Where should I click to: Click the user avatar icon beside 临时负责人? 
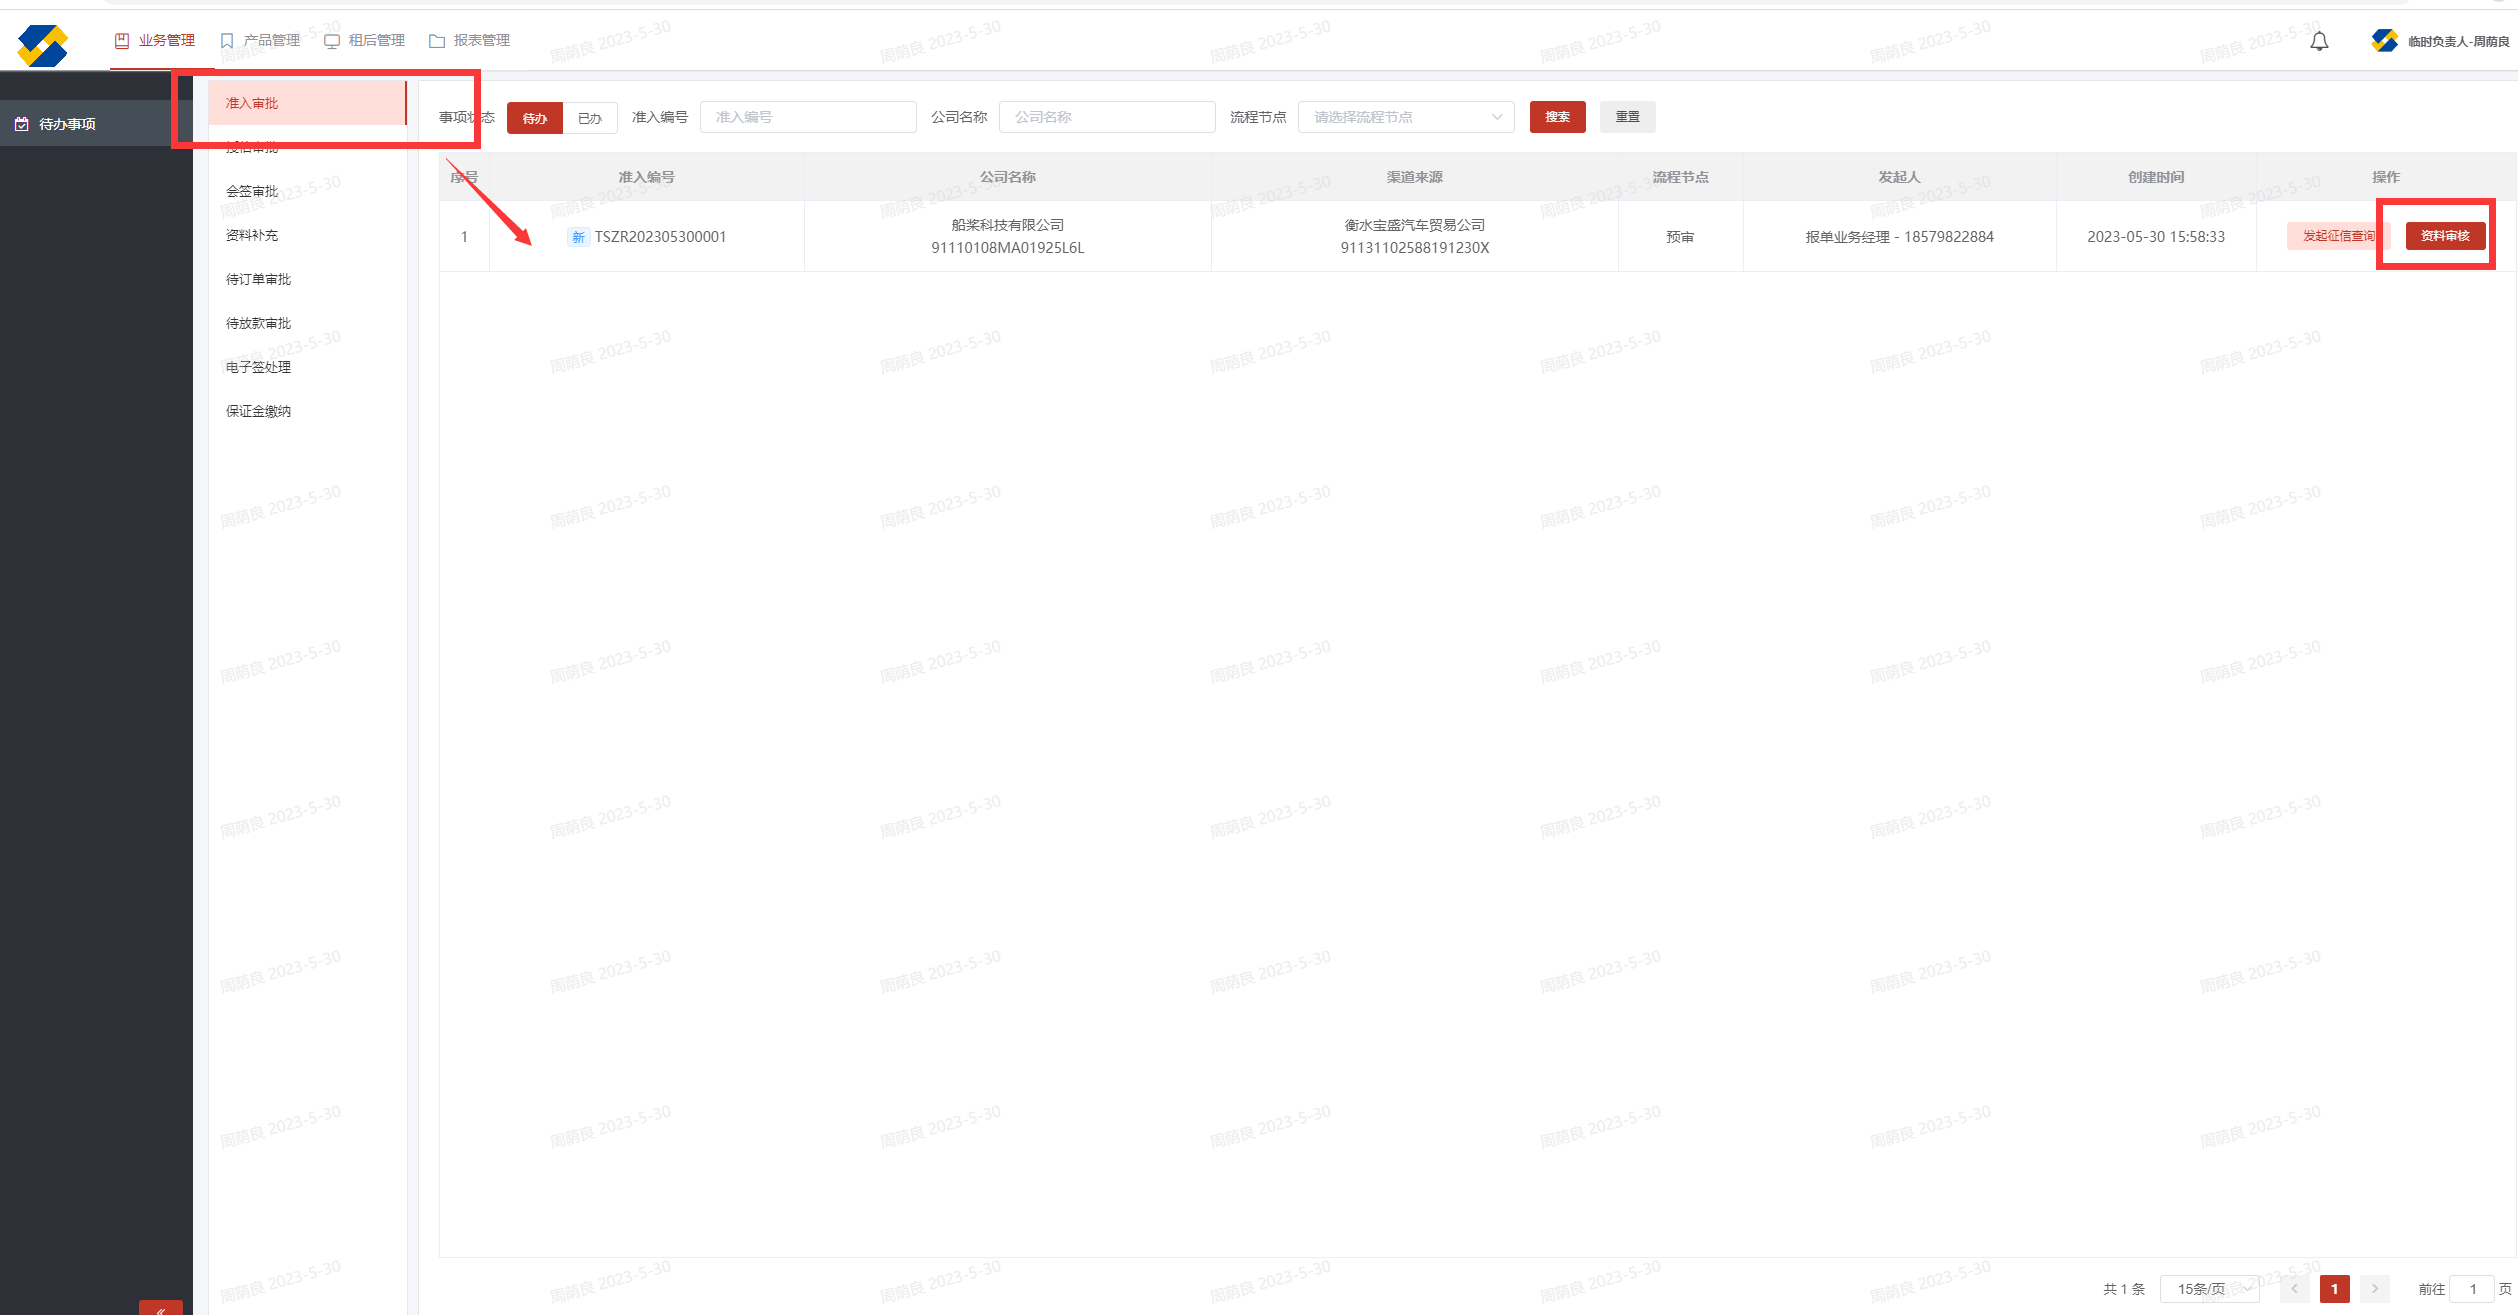[x=2384, y=41]
